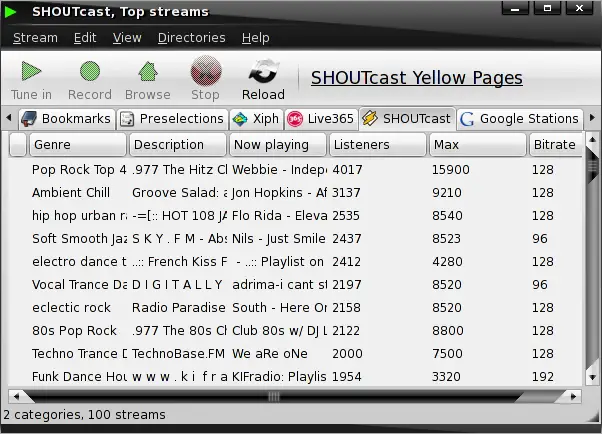The height and width of the screenshot is (434, 602).
Task: Click the Record toolbar icon
Action: pos(90,71)
